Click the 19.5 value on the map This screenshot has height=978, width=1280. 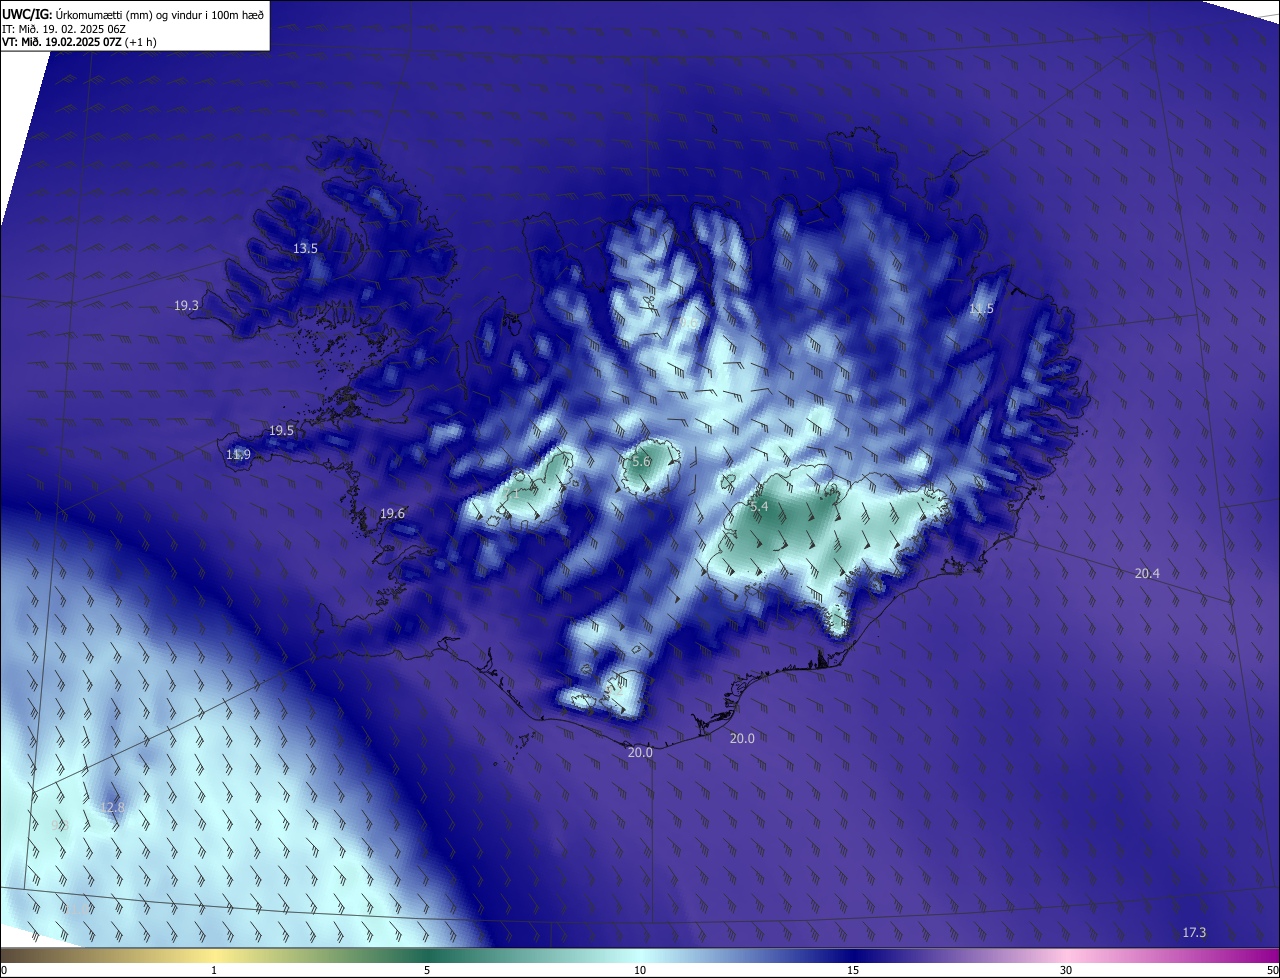(281, 431)
